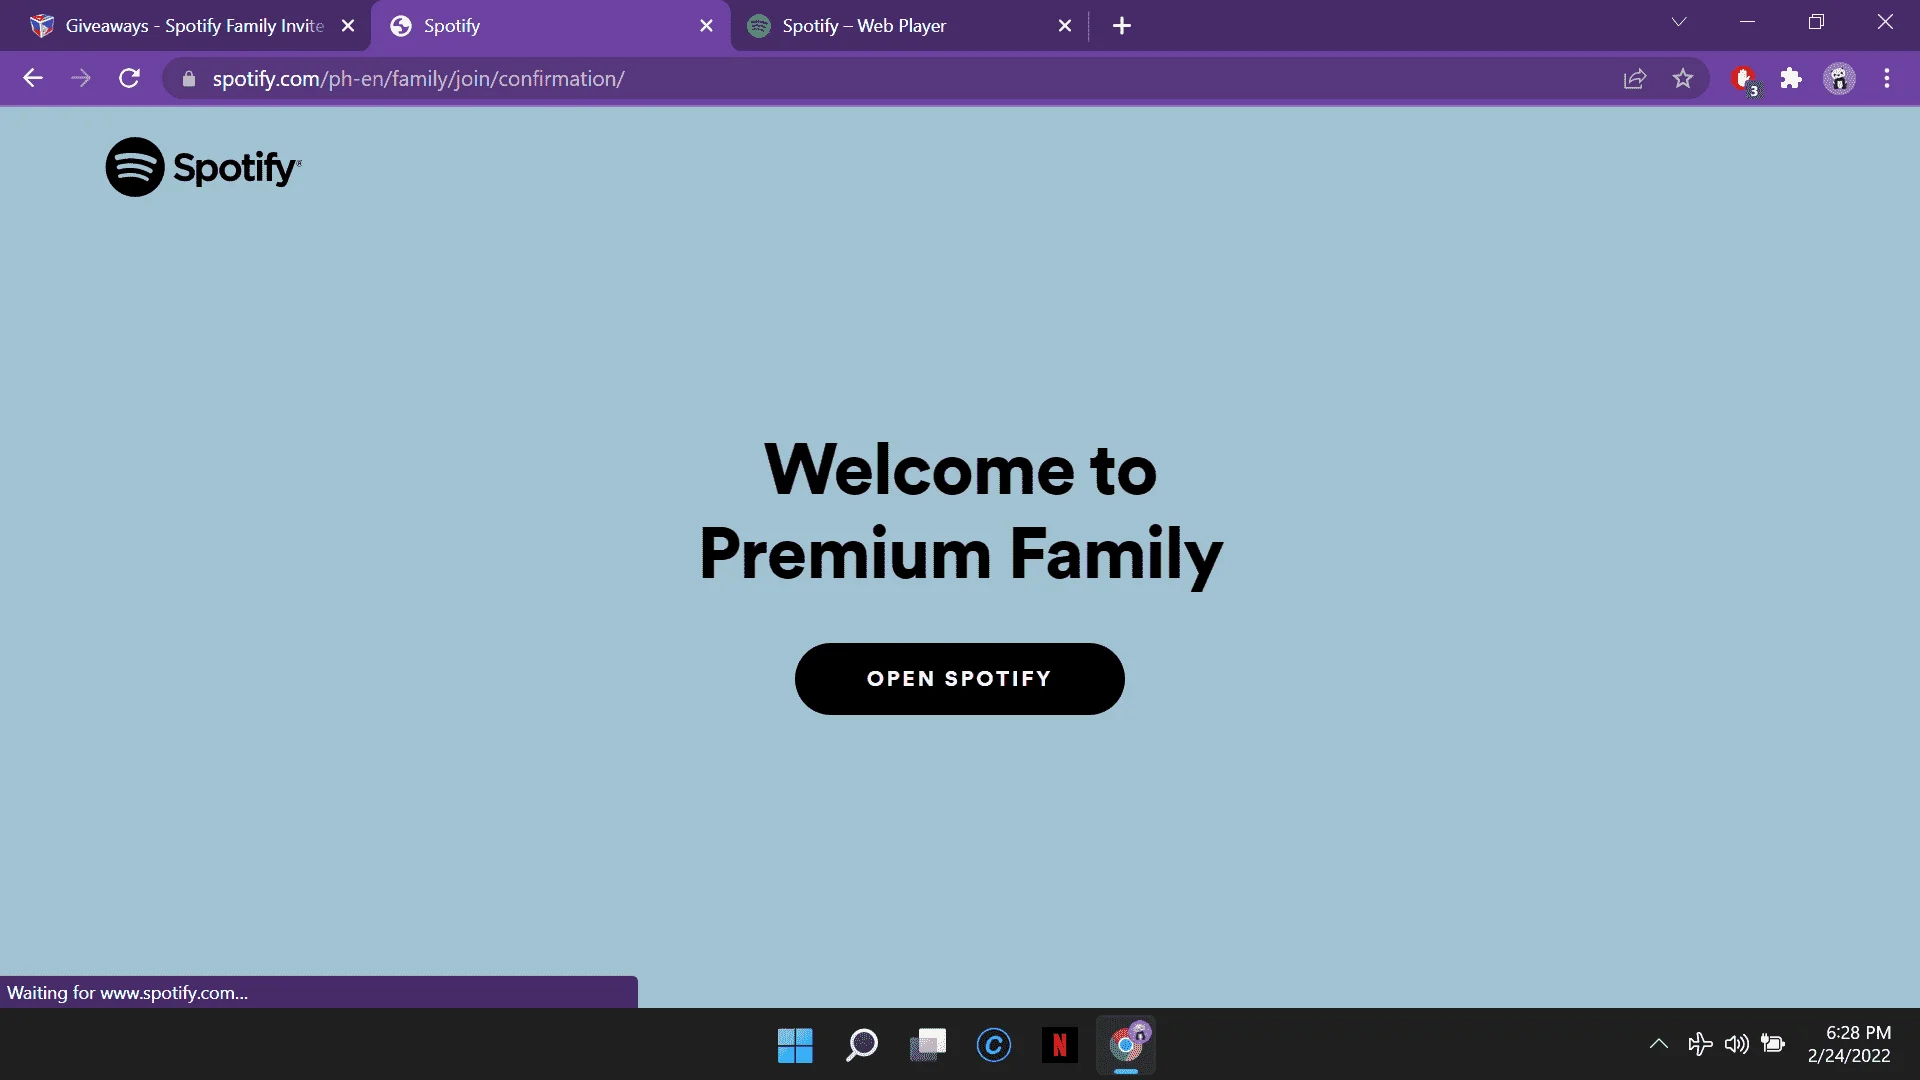Open the ad blocker extension with badge 3
Image resolution: width=1920 pixels, height=1080 pixels.
[x=1744, y=80]
